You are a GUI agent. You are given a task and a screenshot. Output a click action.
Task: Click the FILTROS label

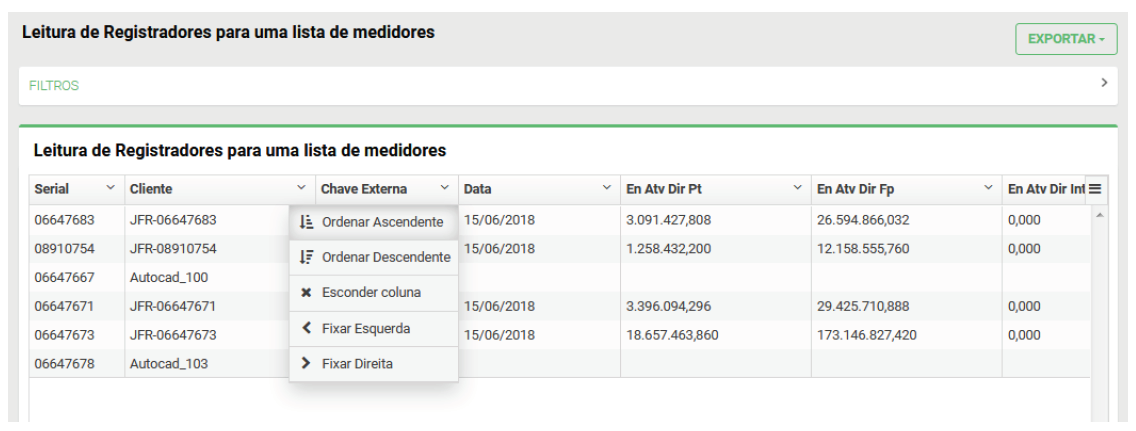(x=54, y=86)
